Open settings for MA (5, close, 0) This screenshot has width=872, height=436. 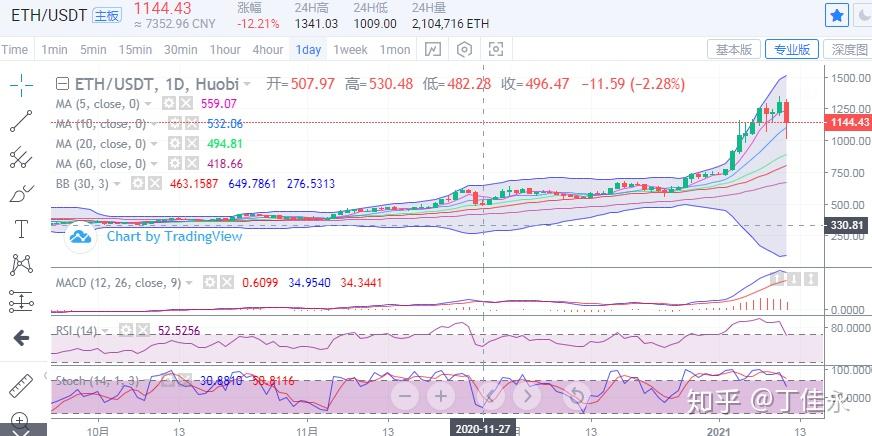(x=168, y=103)
